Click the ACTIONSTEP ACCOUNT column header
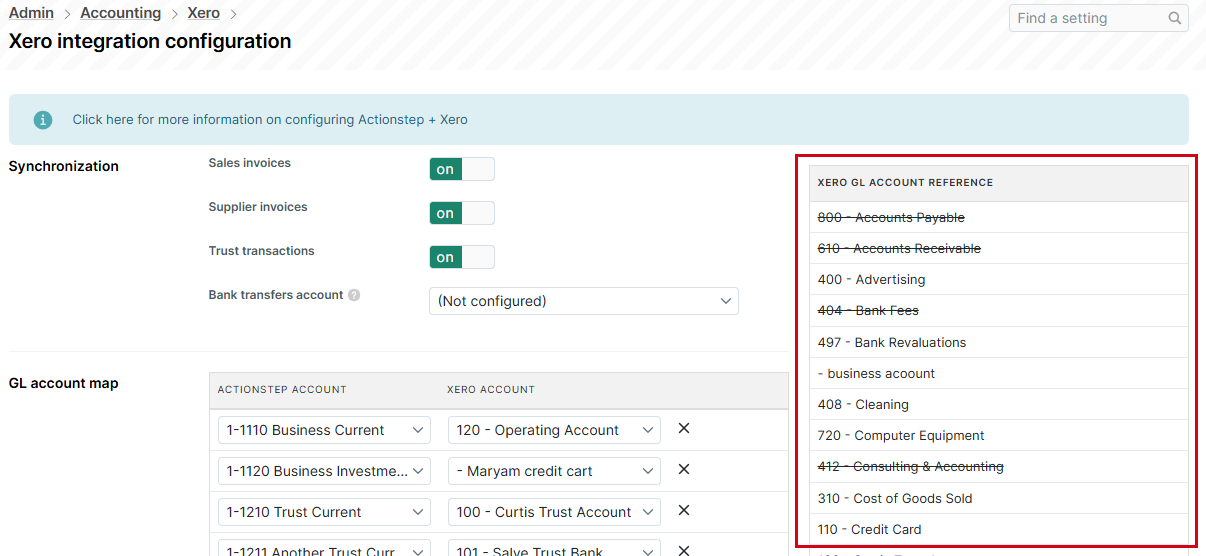Image resolution: width=1206 pixels, height=556 pixels. coord(282,389)
